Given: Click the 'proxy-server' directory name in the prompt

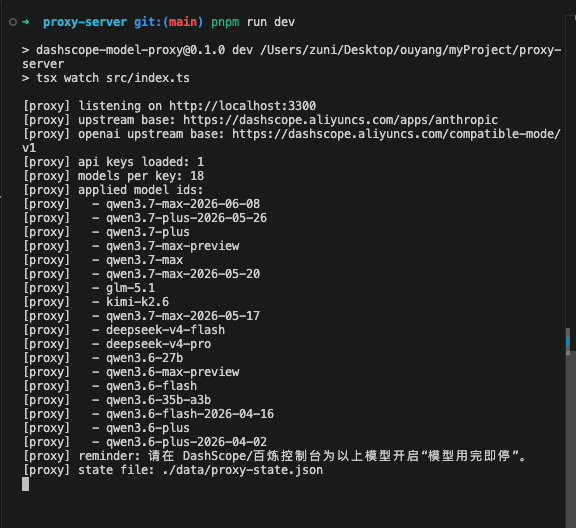Looking at the screenshot, I should (x=85, y=22).
